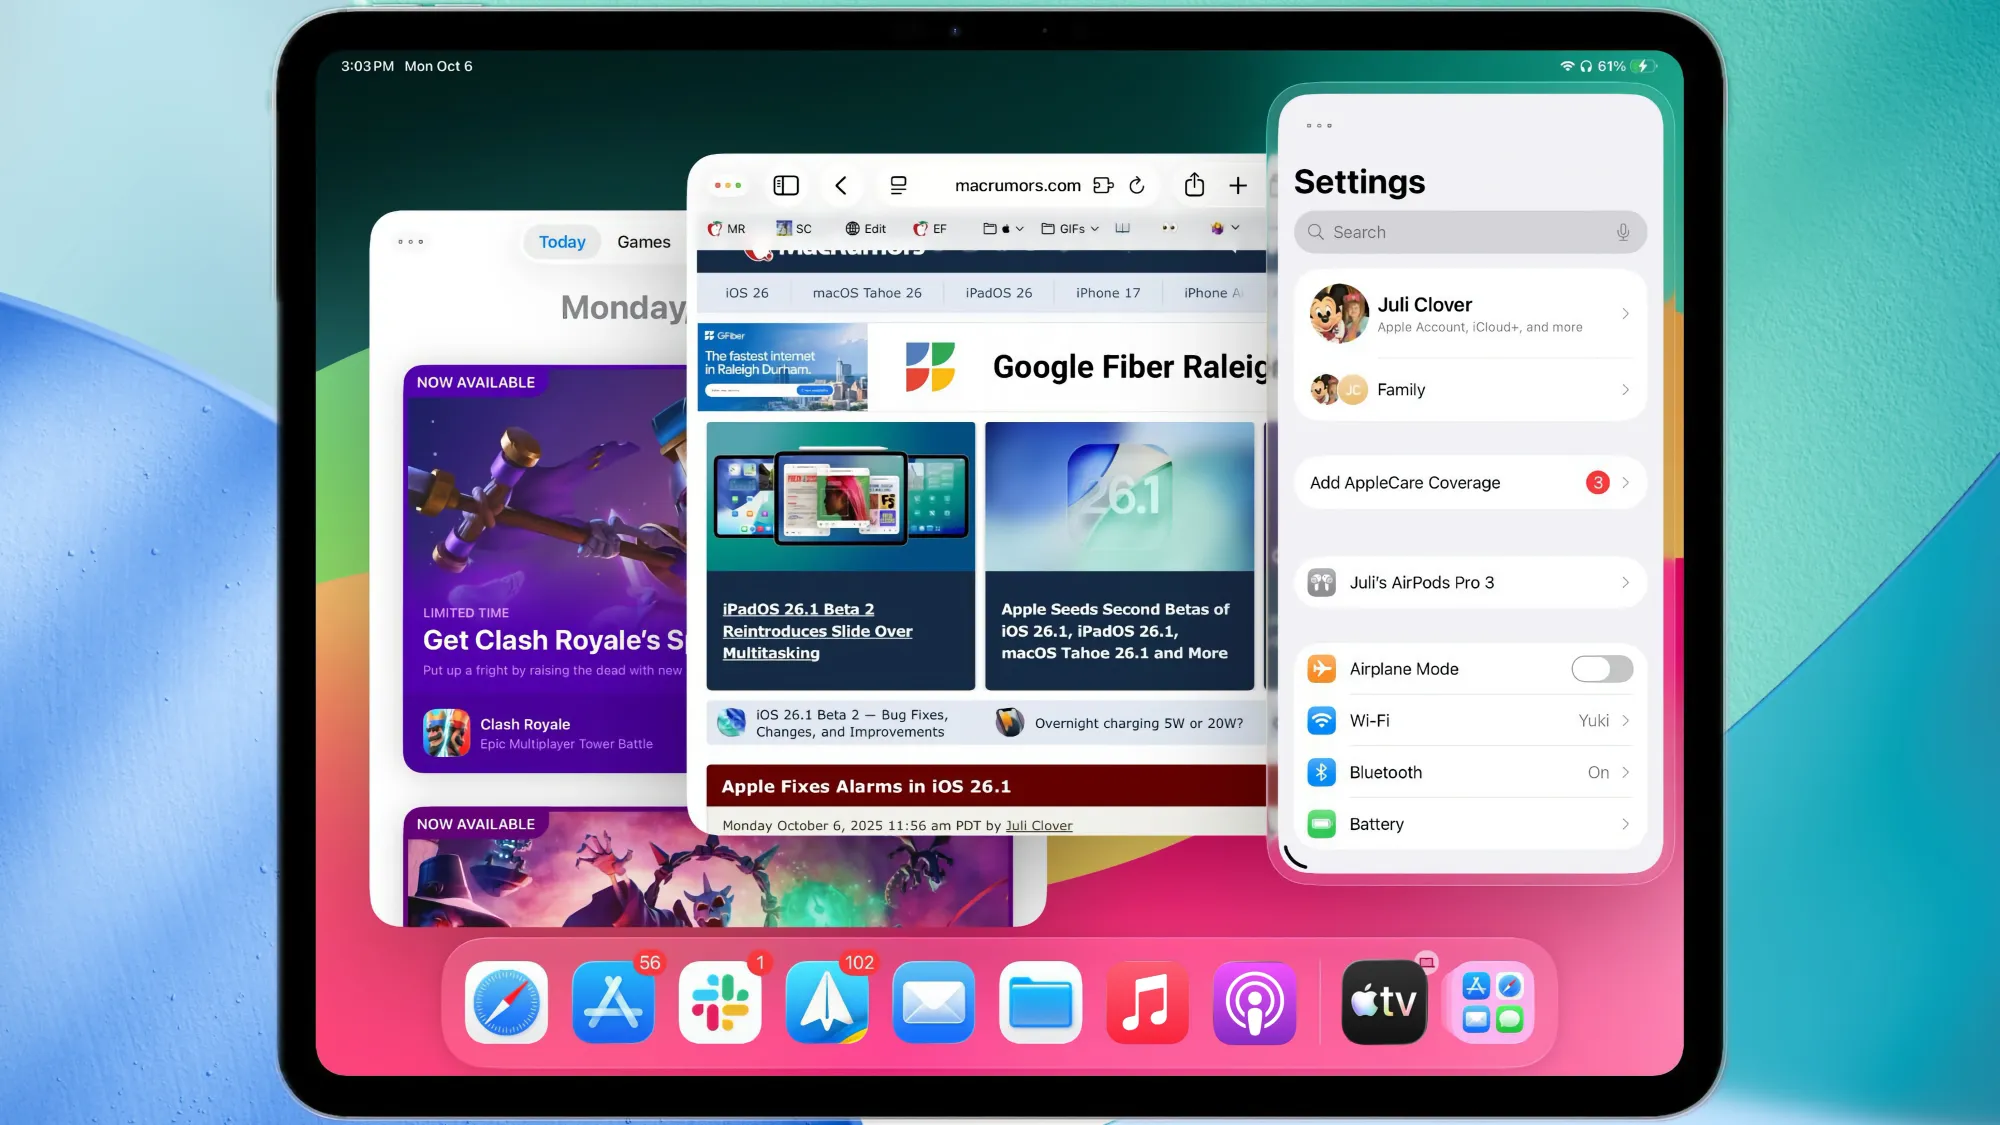Tap the Share icon in Safari toolbar
Viewport: 2000px width, 1125px height.
(x=1193, y=185)
